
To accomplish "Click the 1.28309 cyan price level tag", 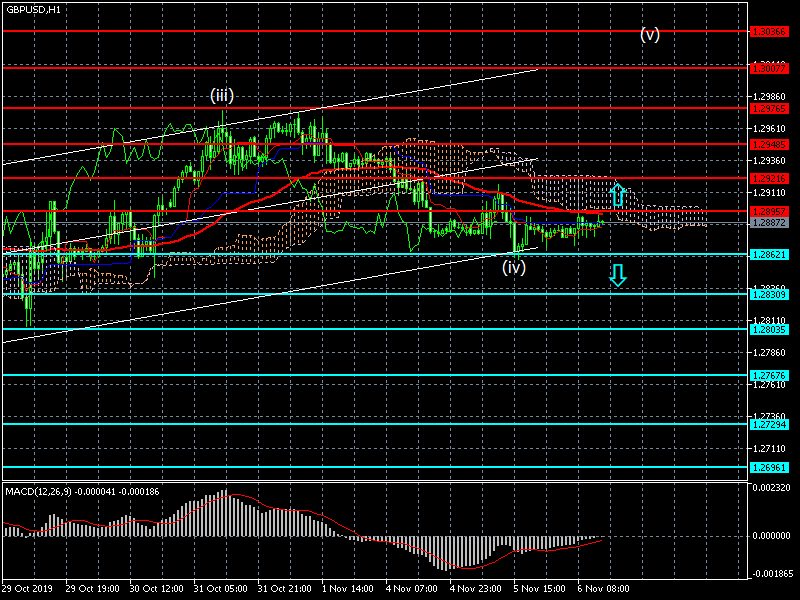I will pos(769,294).
